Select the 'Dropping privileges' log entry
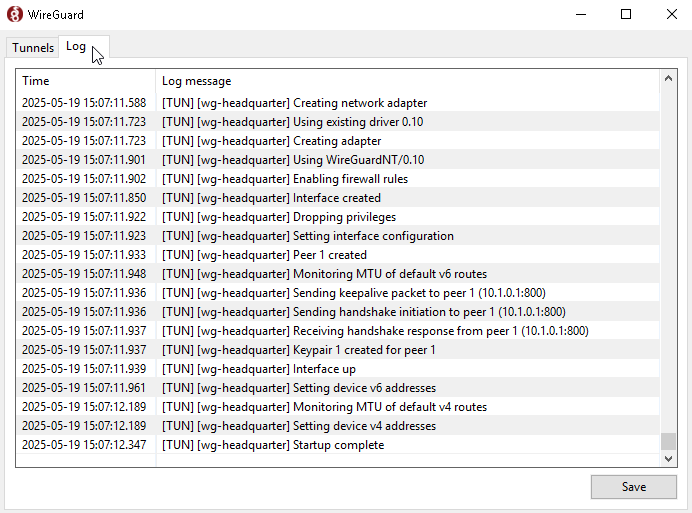The image size is (692, 513). point(338,217)
